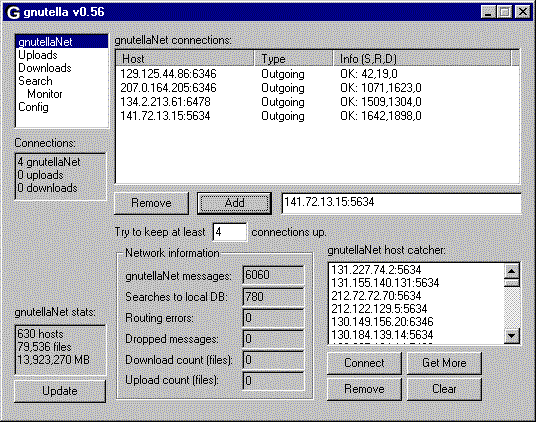Click the 0 downloads status line
The width and height of the screenshot is (536, 422).
pyautogui.click(x=47, y=188)
